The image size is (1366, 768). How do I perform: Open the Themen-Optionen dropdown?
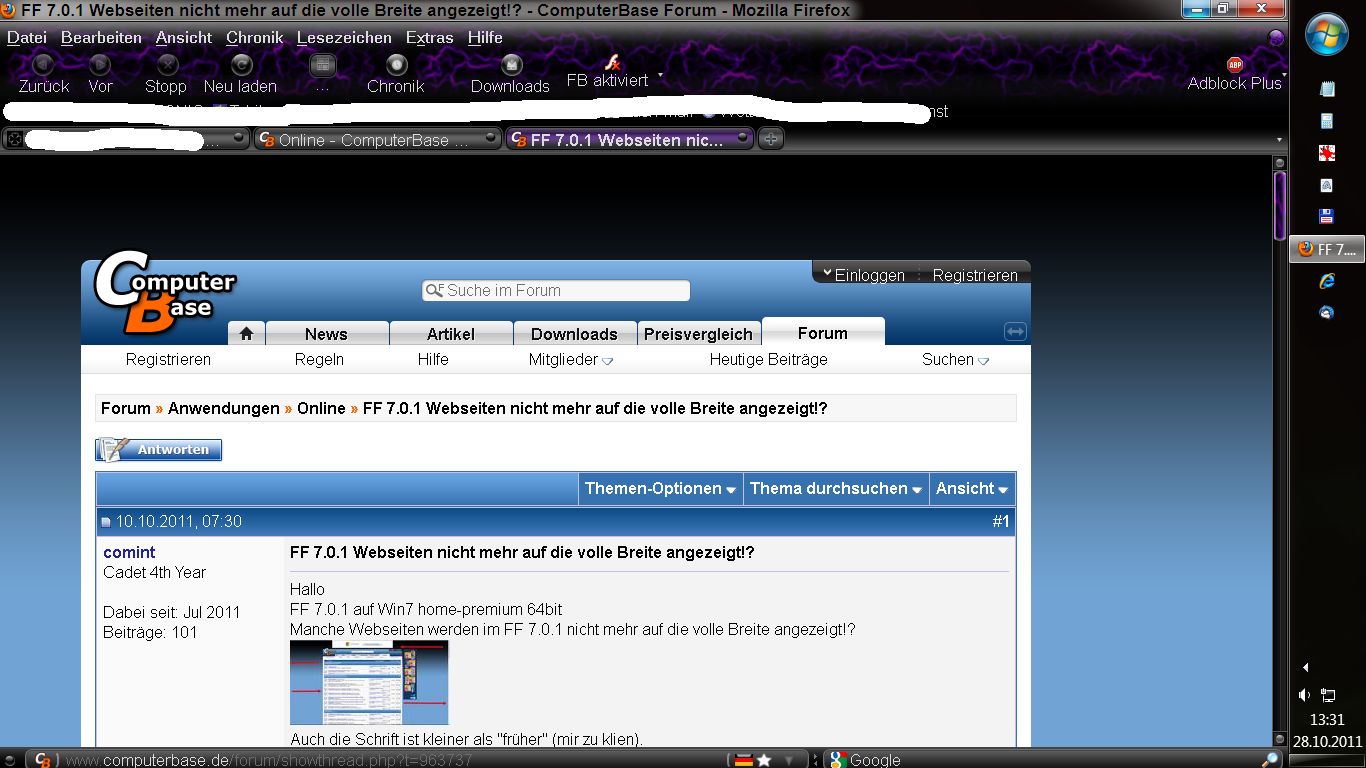(661, 488)
